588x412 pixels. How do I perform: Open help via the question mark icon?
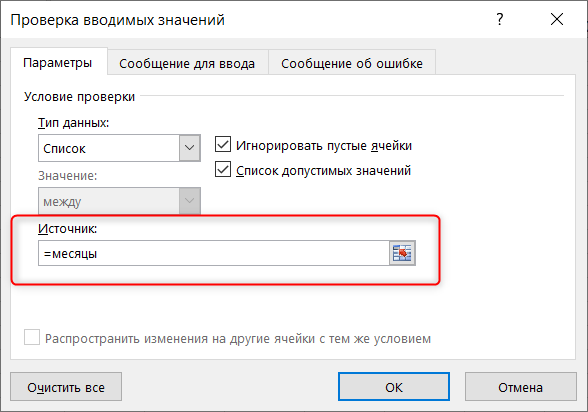click(x=500, y=19)
